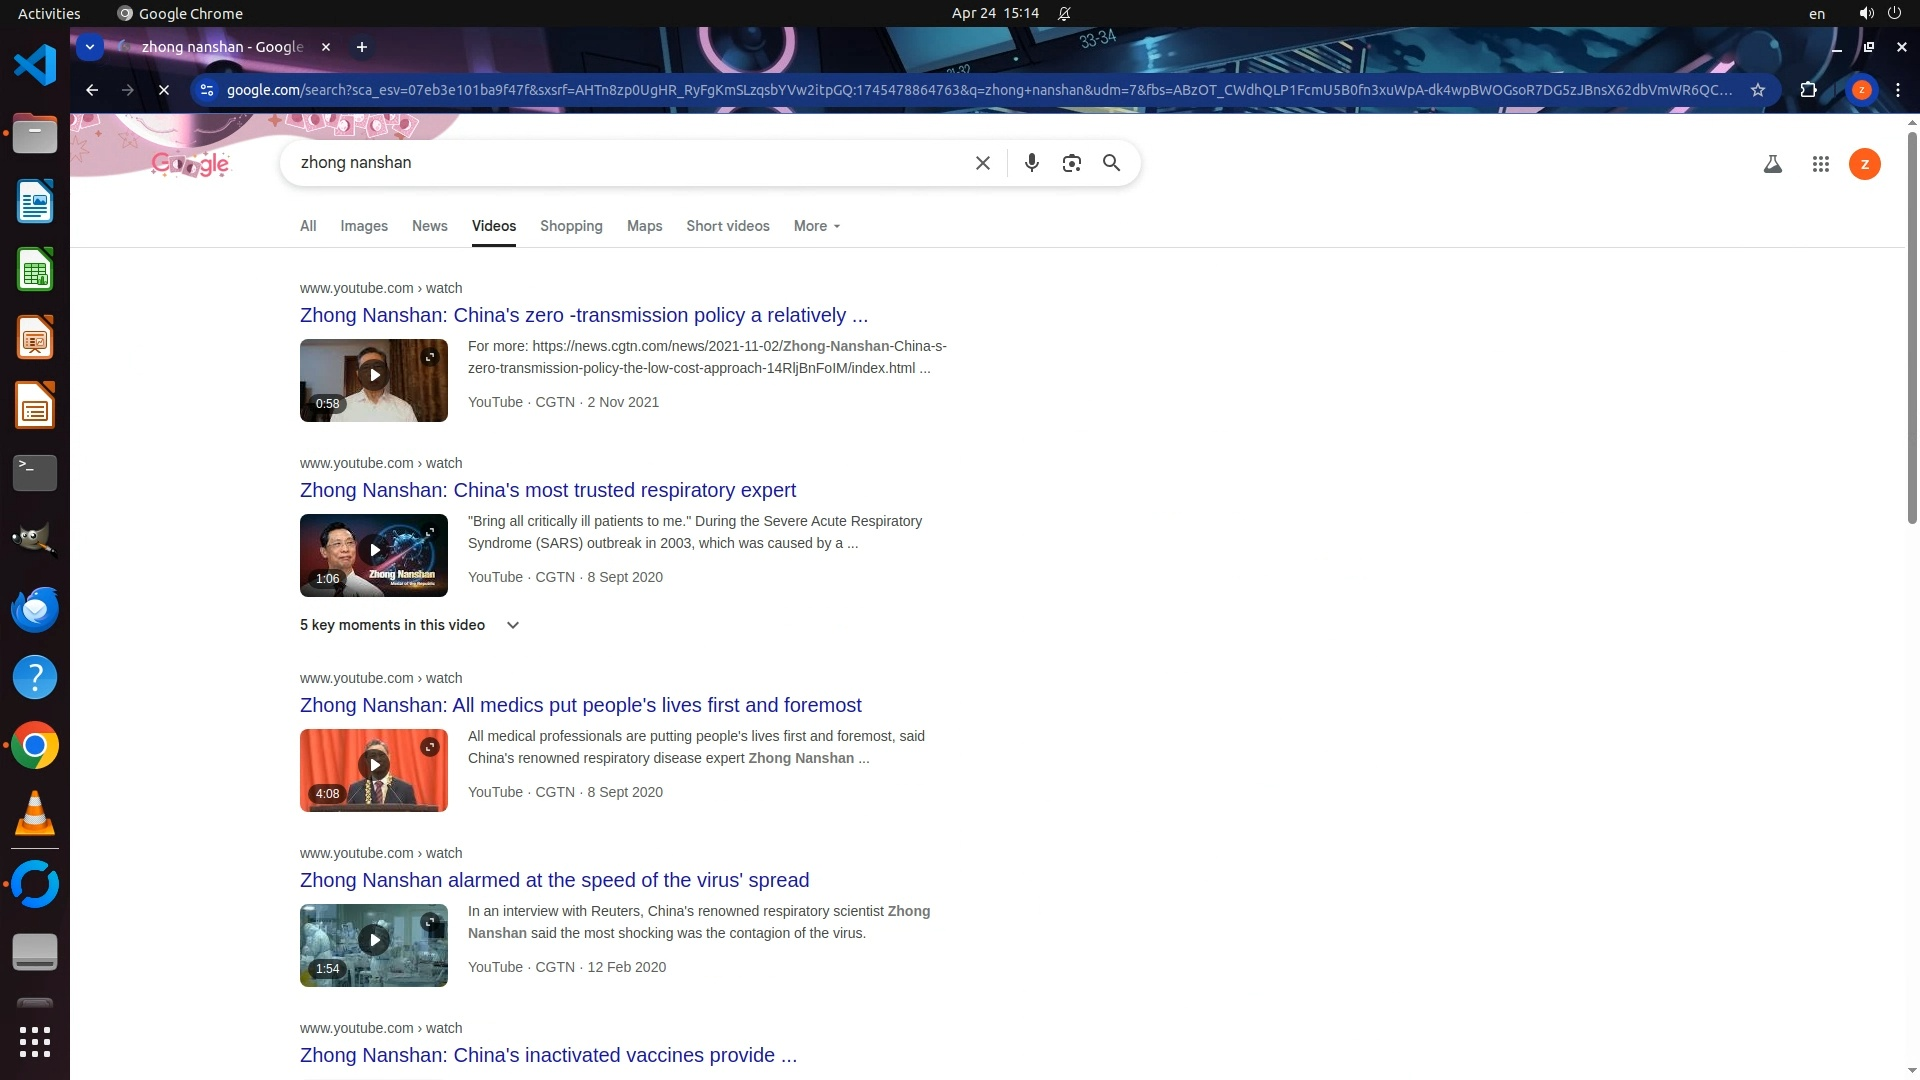Screen dimensions: 1920x1080
Task: Open Chrome extensions puzzle icon
Action: [x=1808, y=90]
